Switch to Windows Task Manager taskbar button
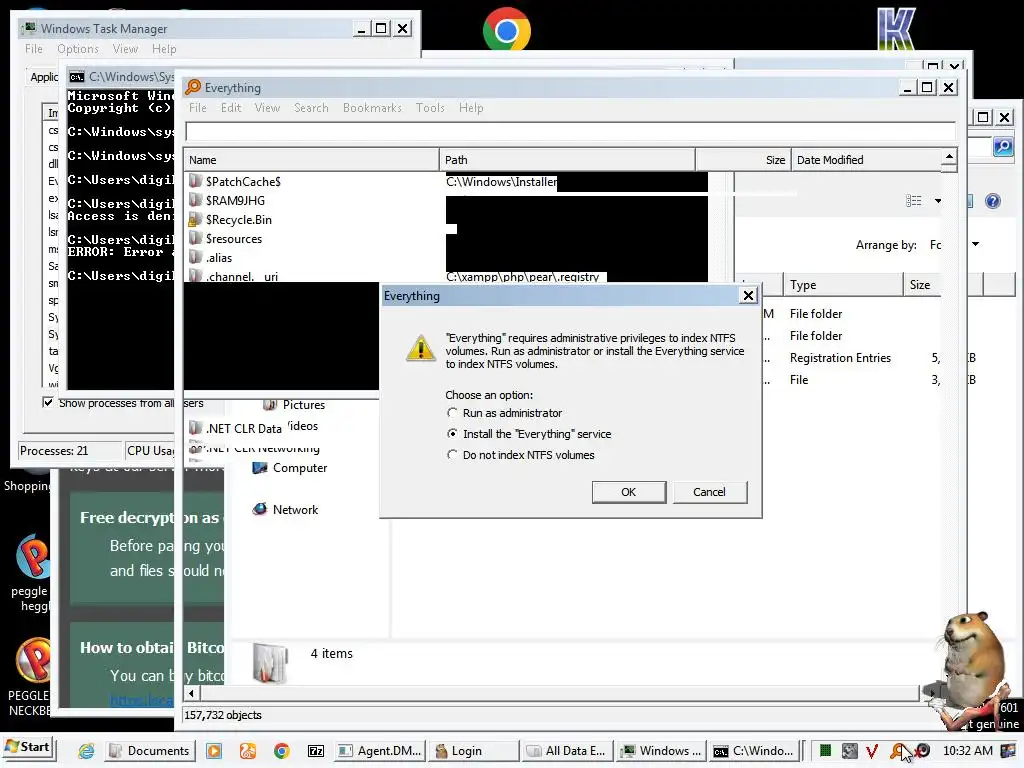The image size is (1024, 768). pyautogui.click(x=662, y=751)
